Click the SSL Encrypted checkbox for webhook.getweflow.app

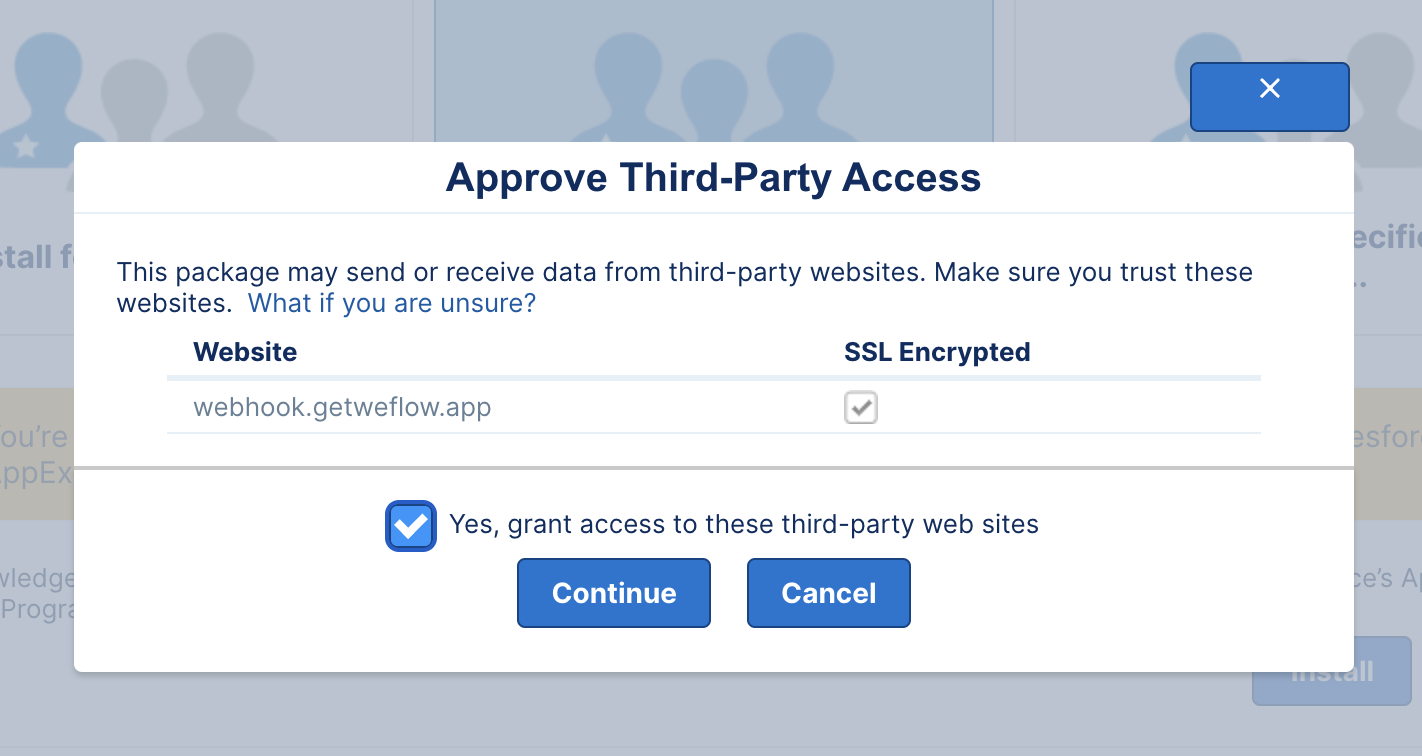point(861,408)
